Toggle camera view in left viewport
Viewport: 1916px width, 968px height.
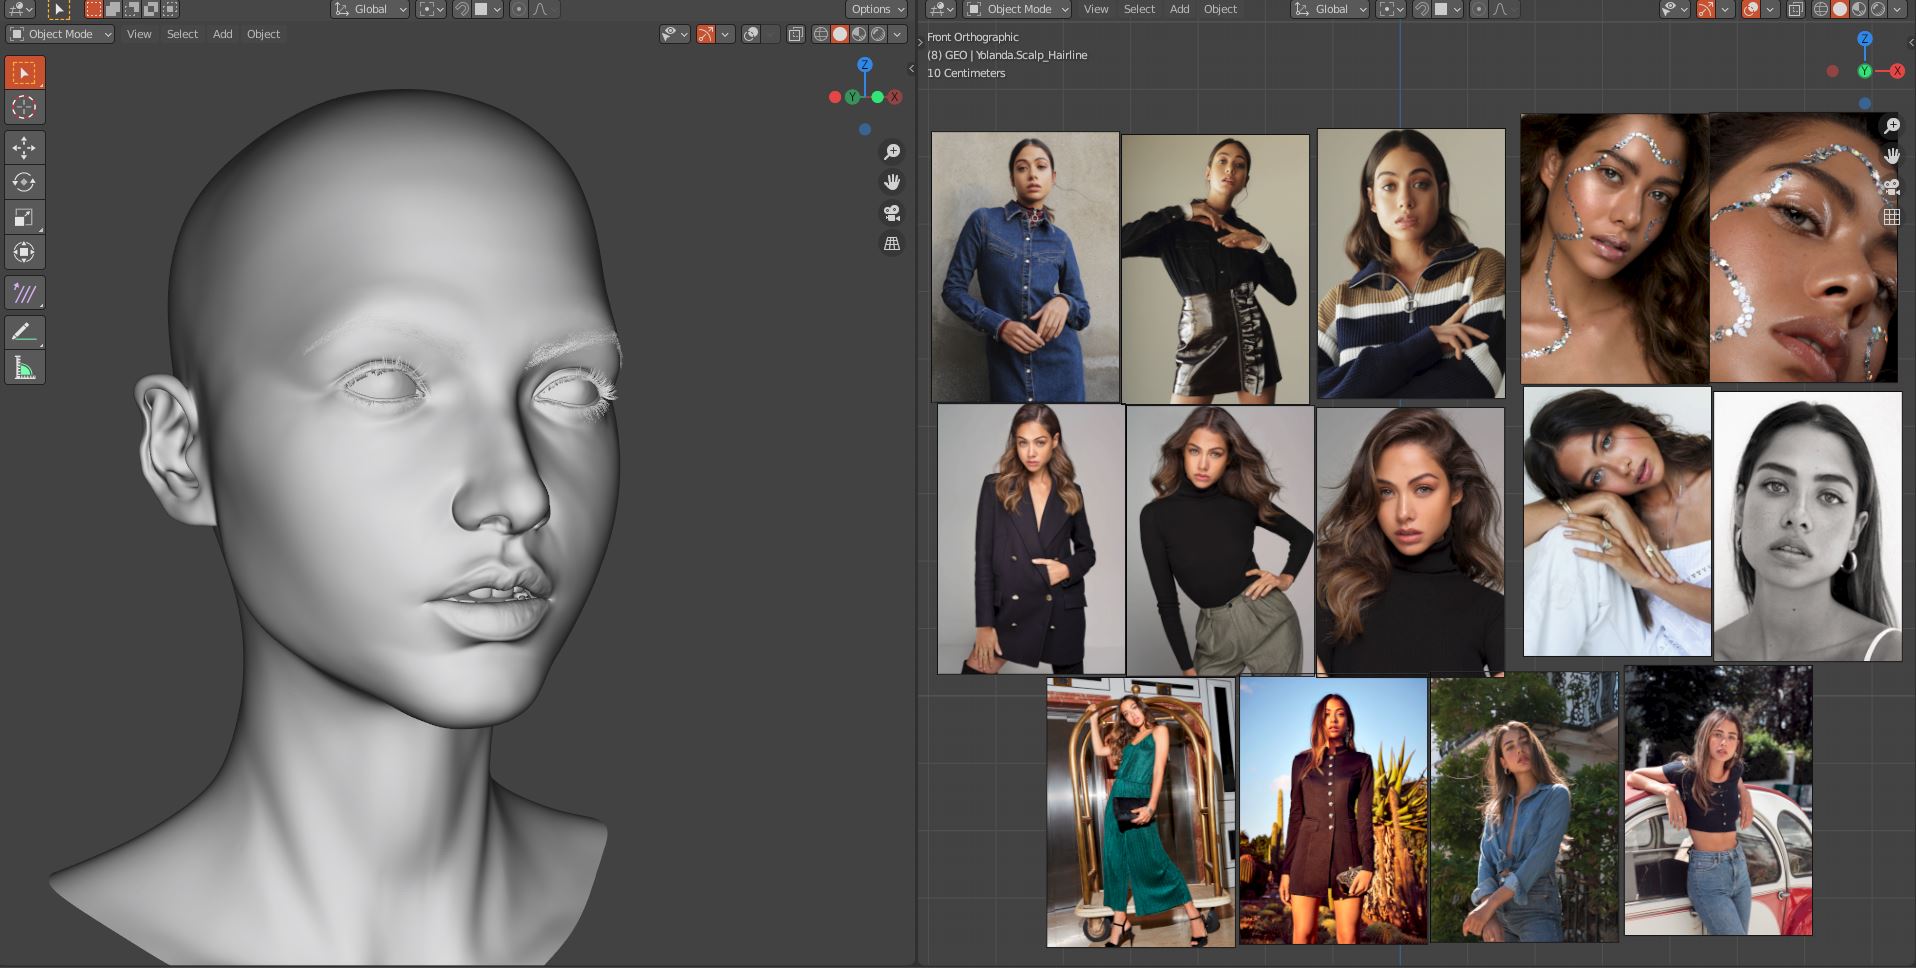[x=891, y=213]
